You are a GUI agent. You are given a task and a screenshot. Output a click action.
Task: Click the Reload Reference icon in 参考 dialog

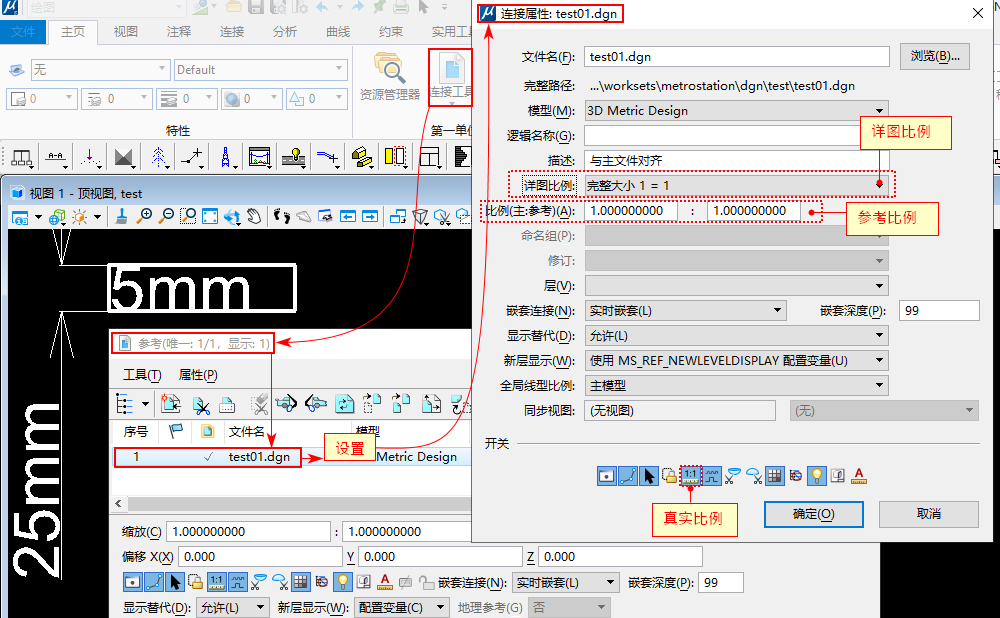point(344,404)
